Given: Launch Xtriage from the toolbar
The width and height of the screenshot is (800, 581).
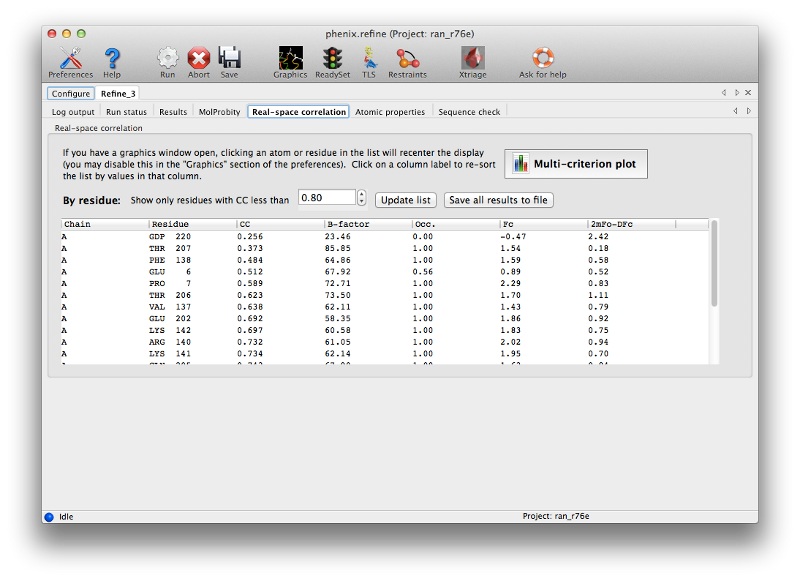Looking at the screenshot, I should [x=472, y=60].
